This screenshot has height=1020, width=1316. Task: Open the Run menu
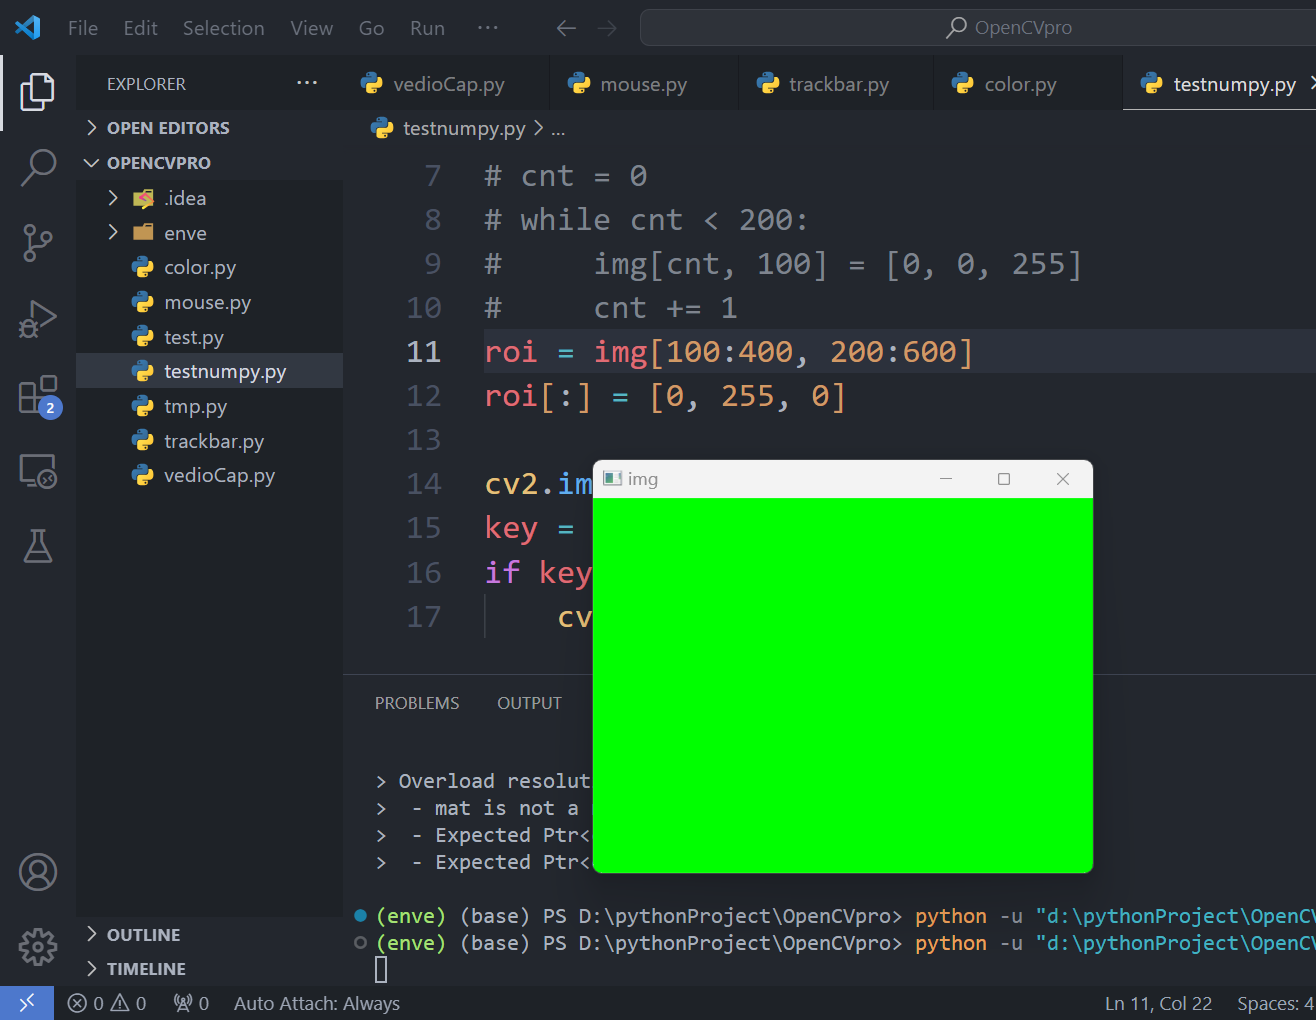[428, 28]
